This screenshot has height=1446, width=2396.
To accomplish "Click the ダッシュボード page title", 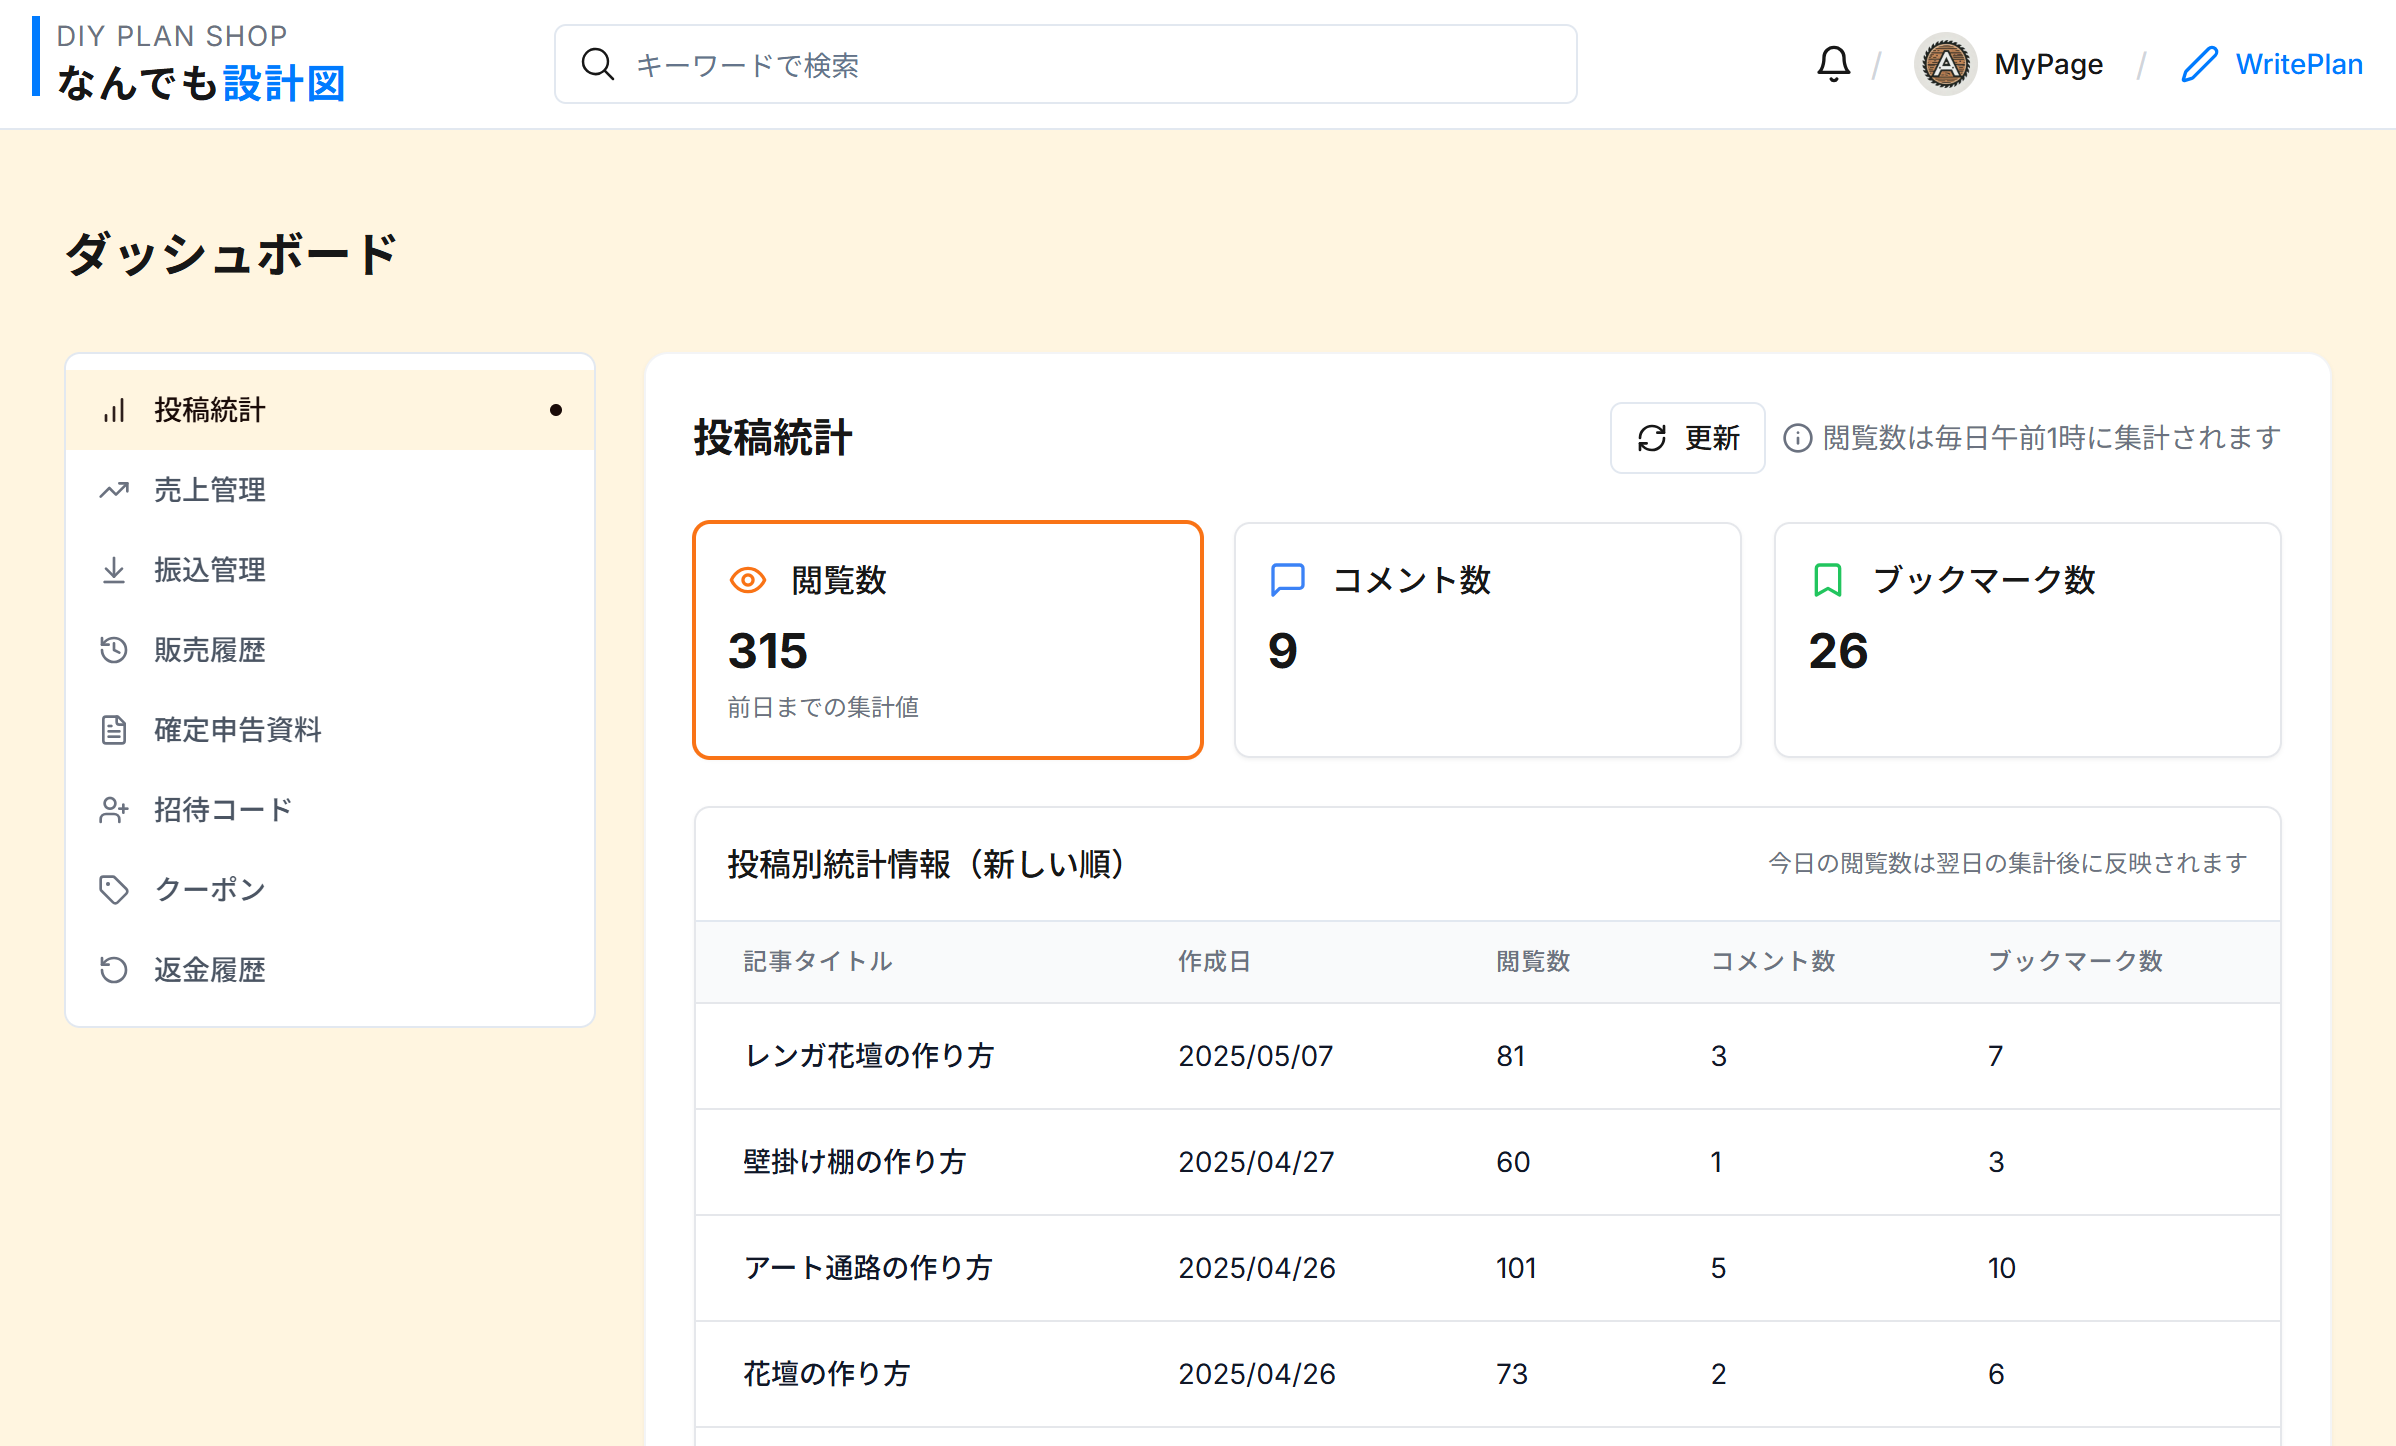I will (x=232, y=254).
